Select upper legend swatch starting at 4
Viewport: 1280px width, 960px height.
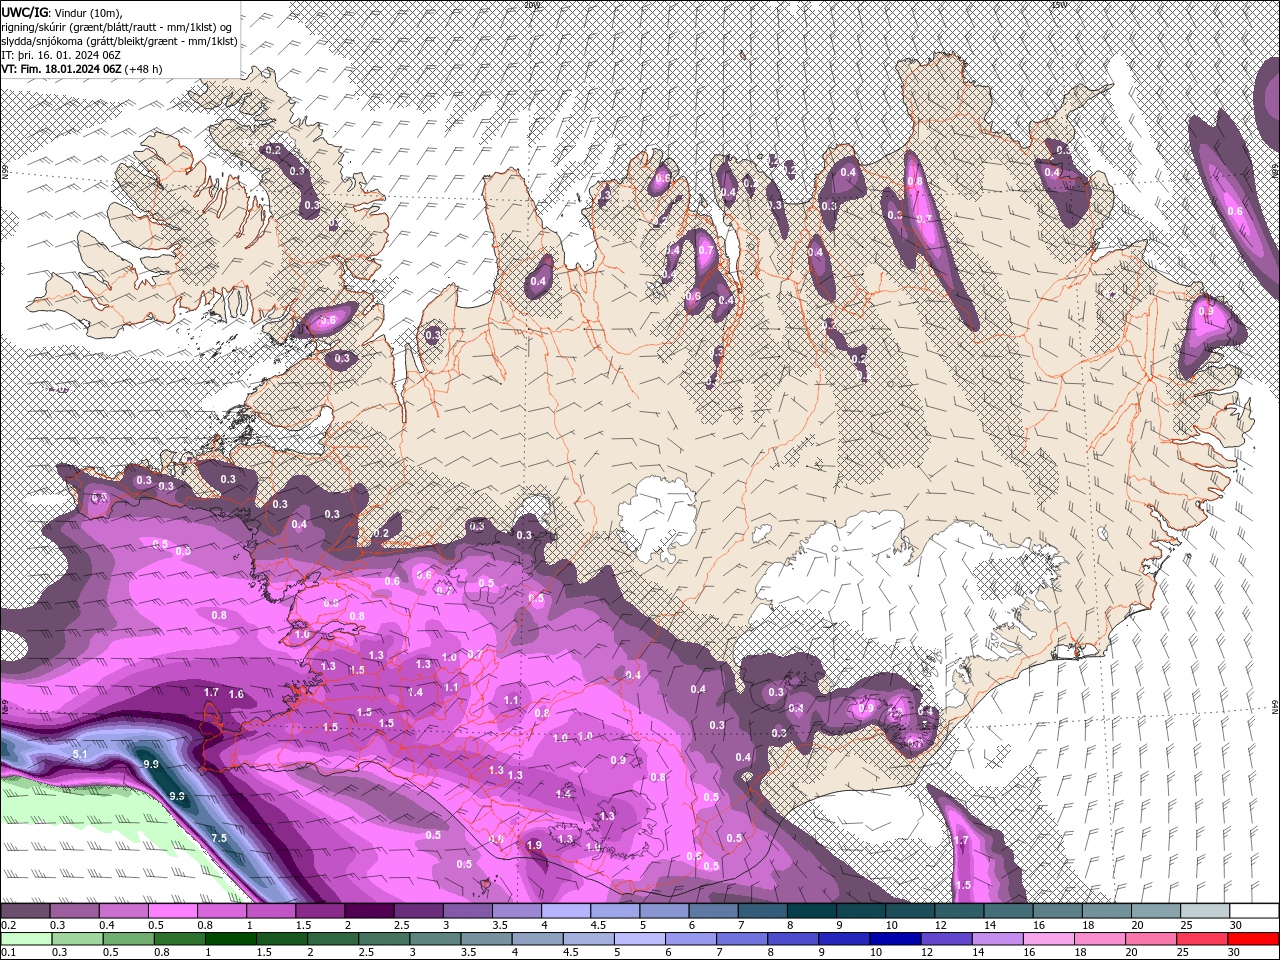(566, 911)
